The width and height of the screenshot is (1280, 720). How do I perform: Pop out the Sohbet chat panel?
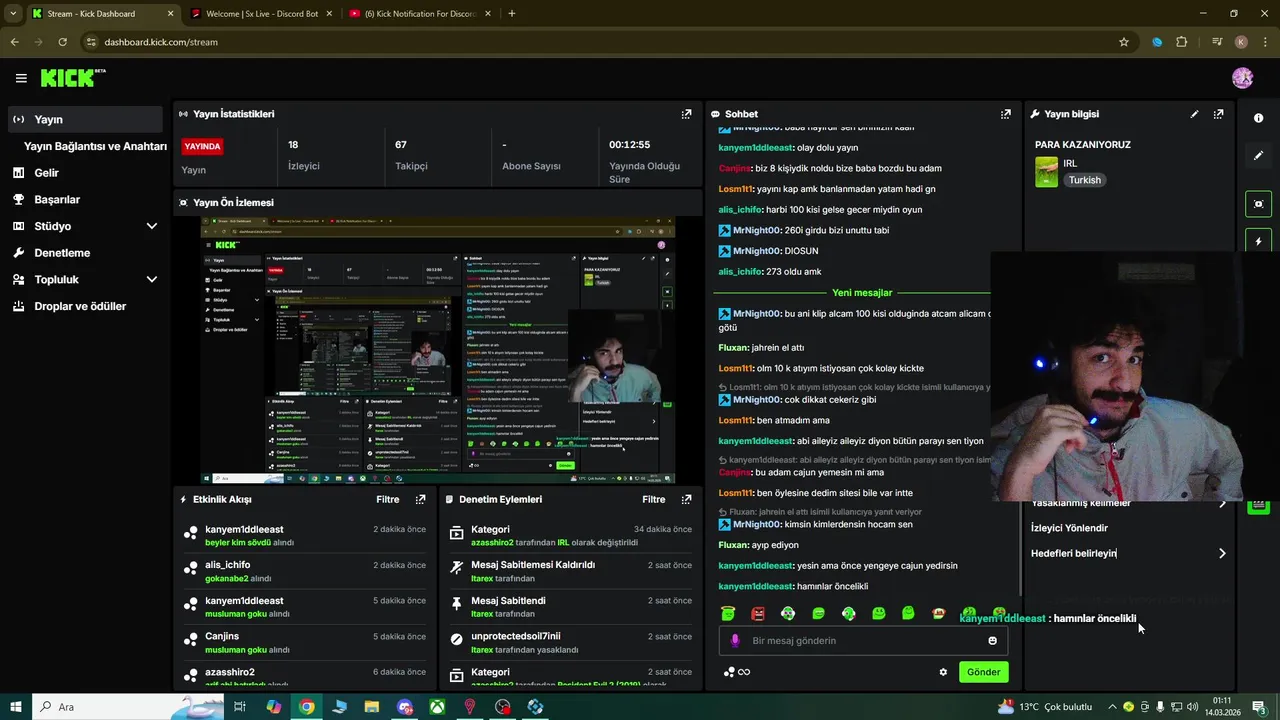coord(1005,114)
